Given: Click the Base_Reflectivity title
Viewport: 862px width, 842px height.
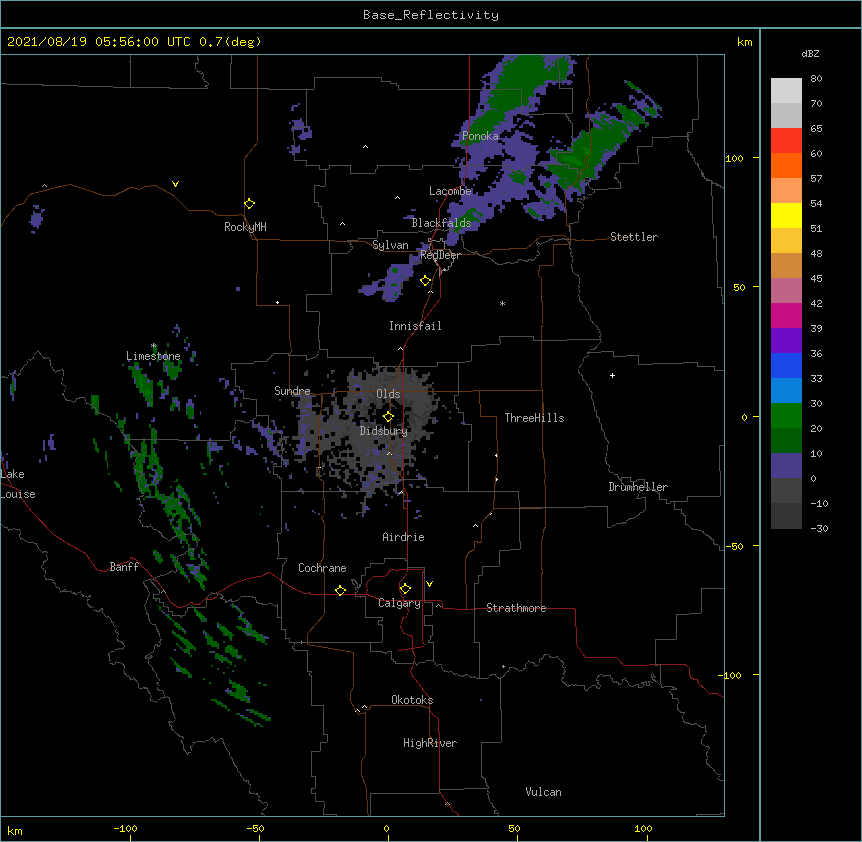Looking at the screenshot, I should click(x=431, y=15).
